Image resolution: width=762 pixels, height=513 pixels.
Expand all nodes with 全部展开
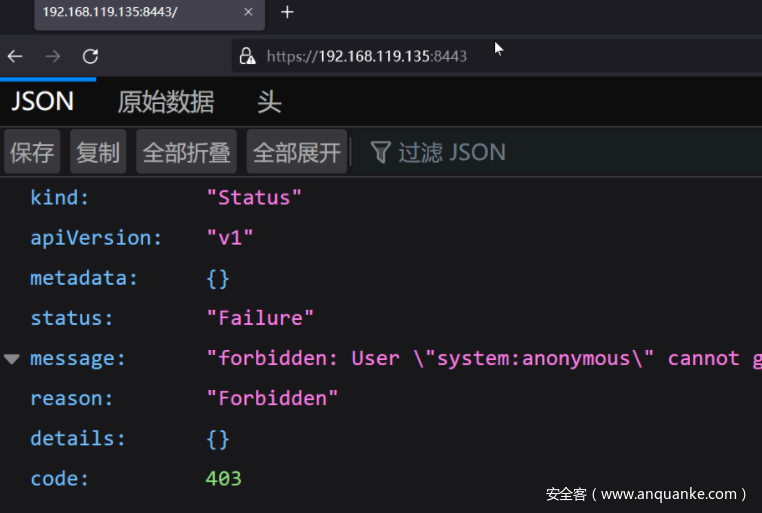(x=297, y=152)
